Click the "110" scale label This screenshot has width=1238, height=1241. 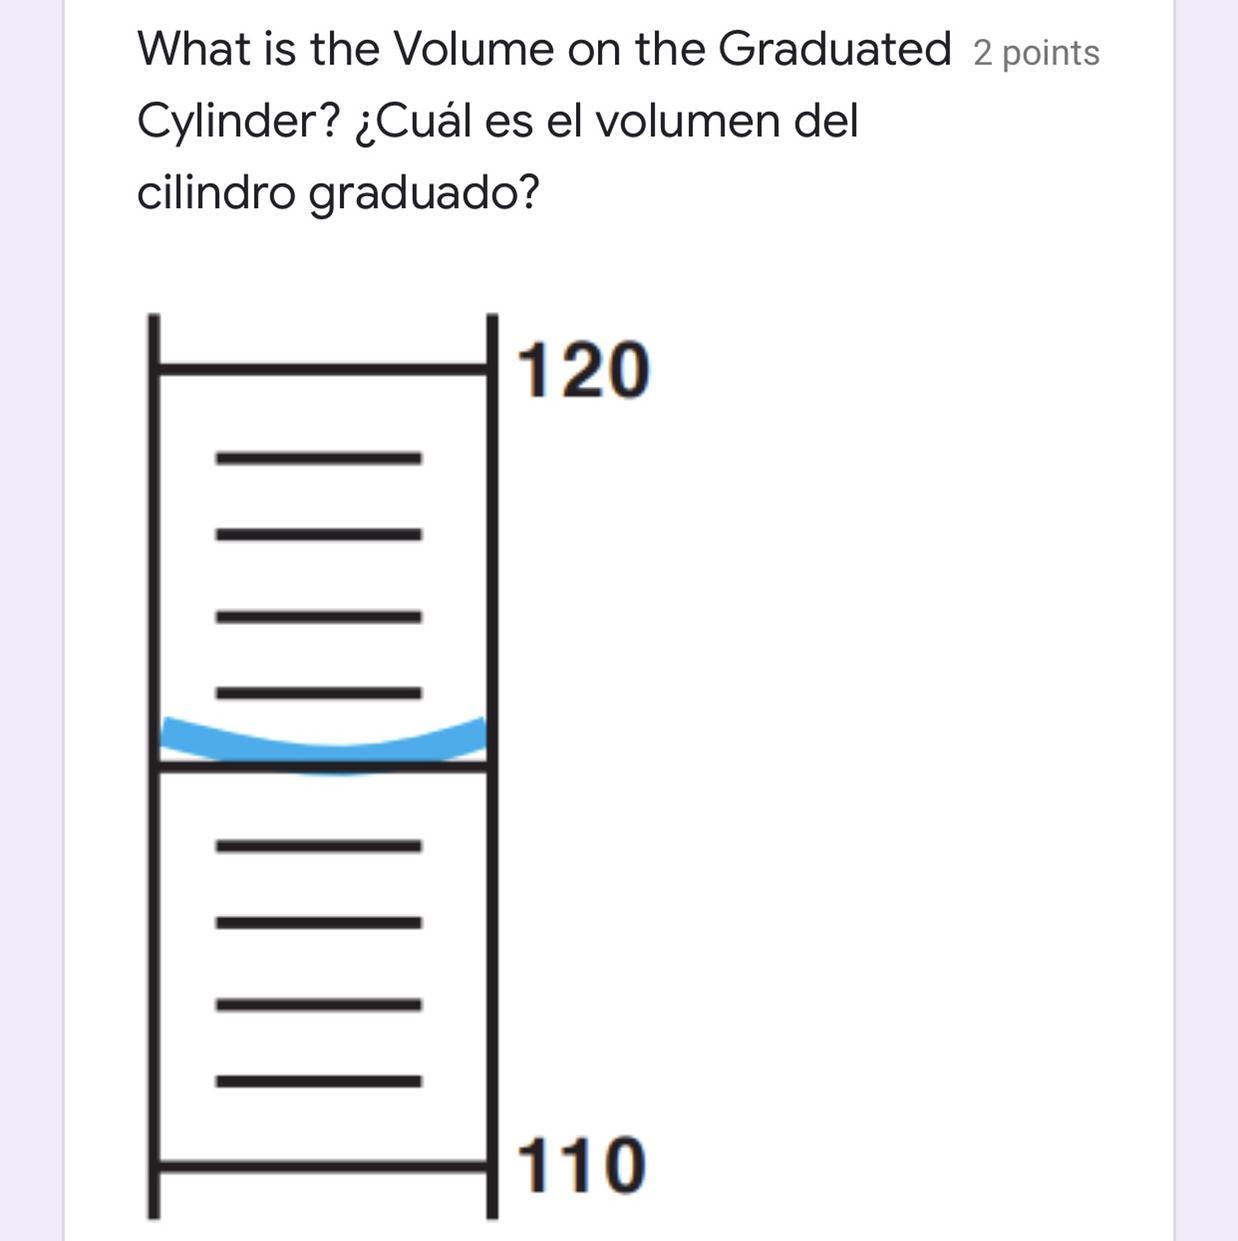click(x=580, y=1166)
